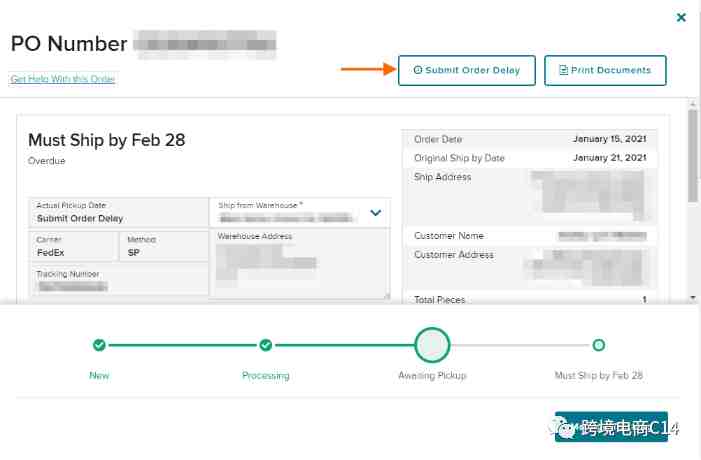Expand the Ship from Warehouse dropdown

(376, 212)
